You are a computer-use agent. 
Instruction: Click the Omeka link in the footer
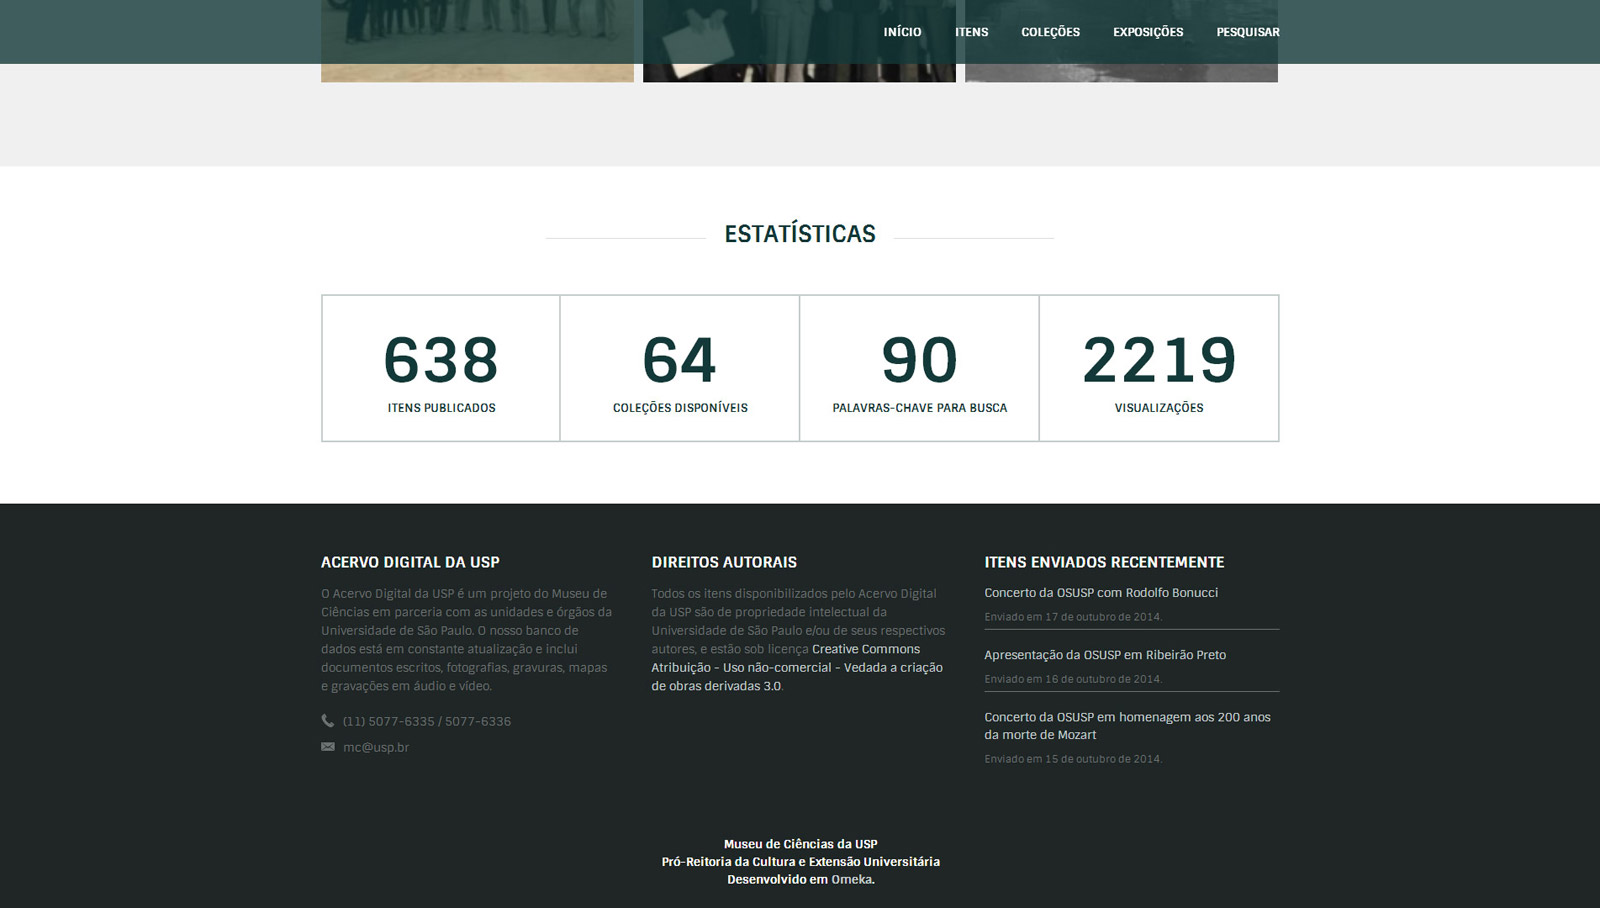[851, 880]
